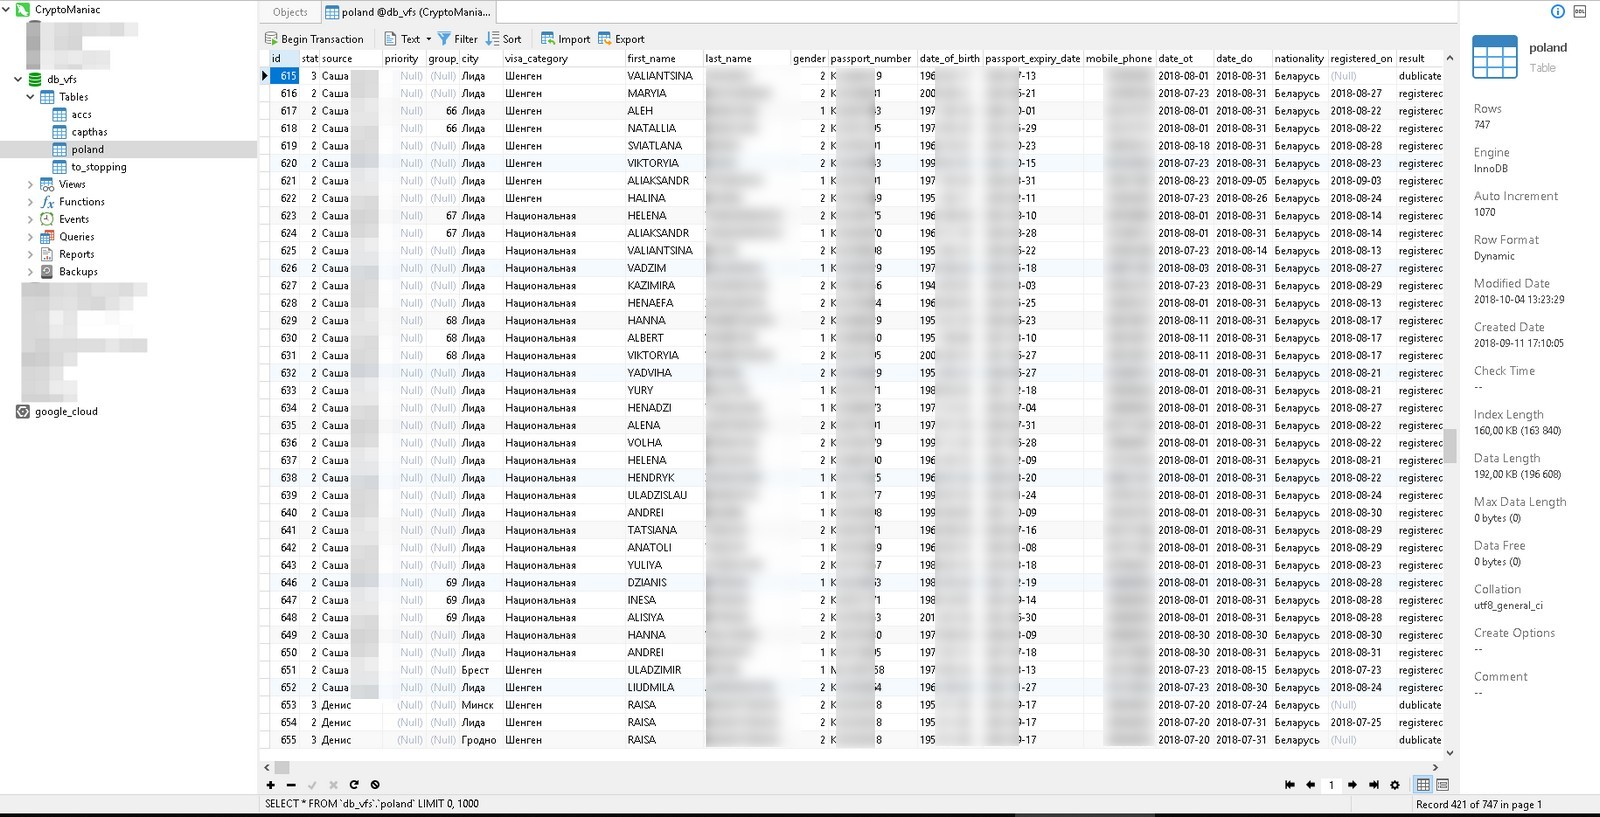Image resolution: width=1600 pixels, height=817 pixels.
Task: Select city cell Брест
Action: (x=480, y=670)
